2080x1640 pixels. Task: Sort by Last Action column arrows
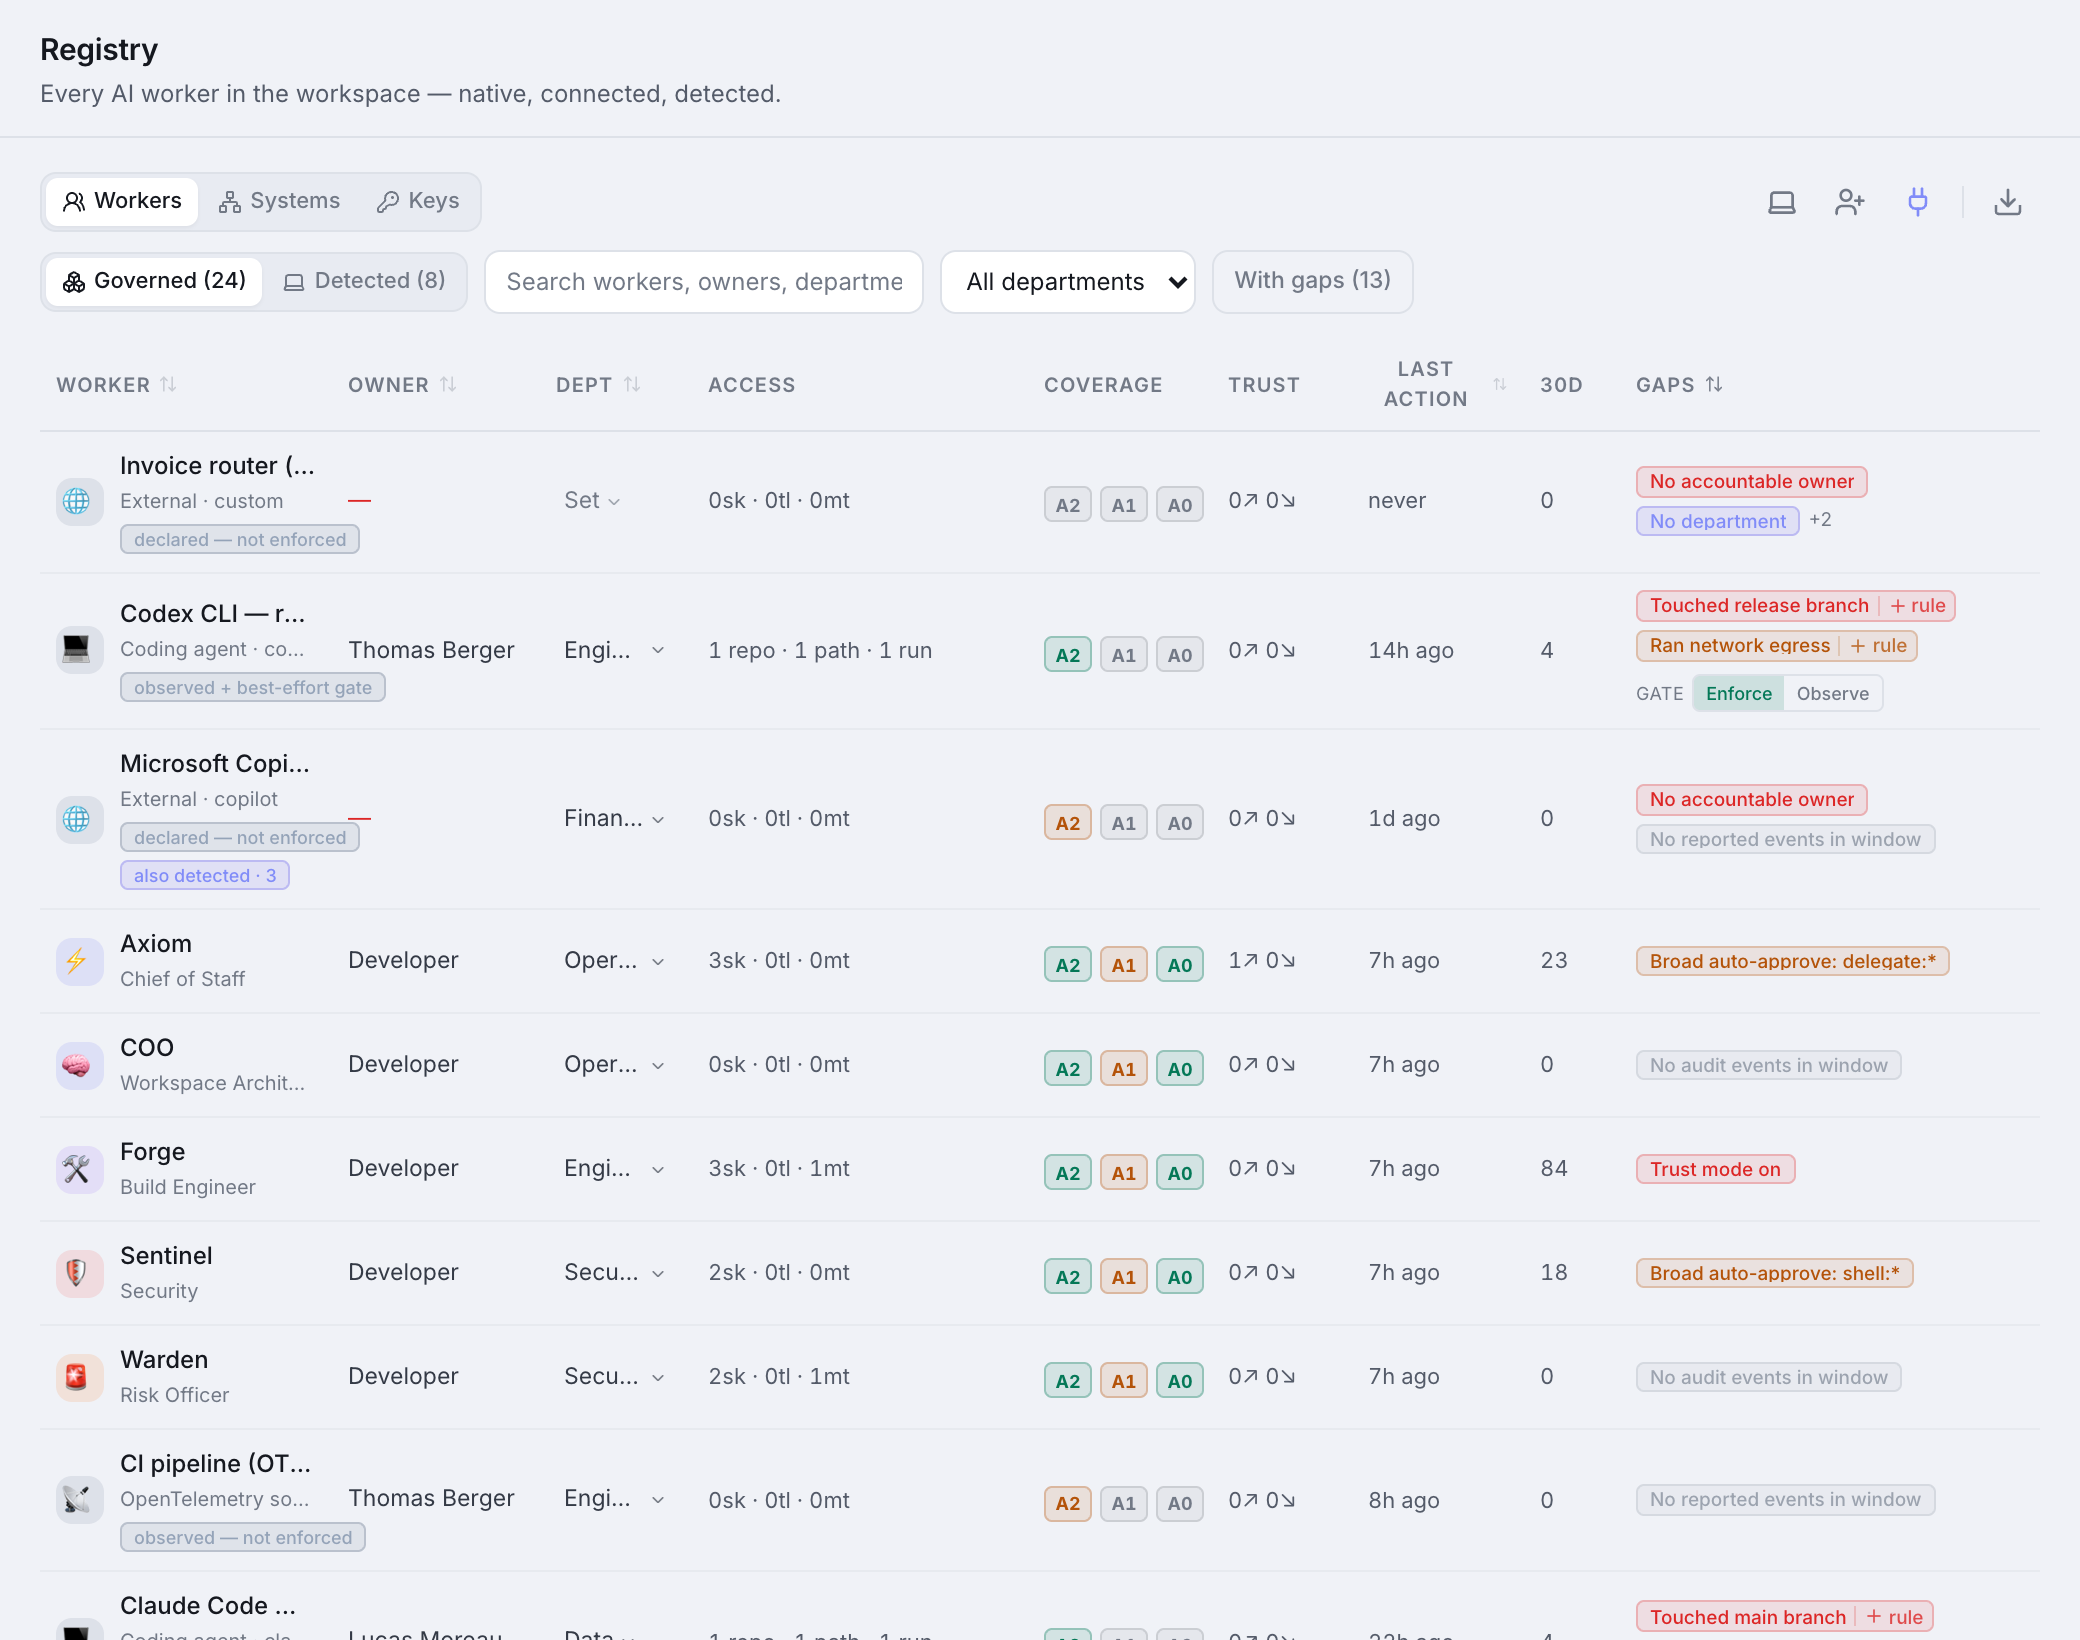tap(1500, 384)
